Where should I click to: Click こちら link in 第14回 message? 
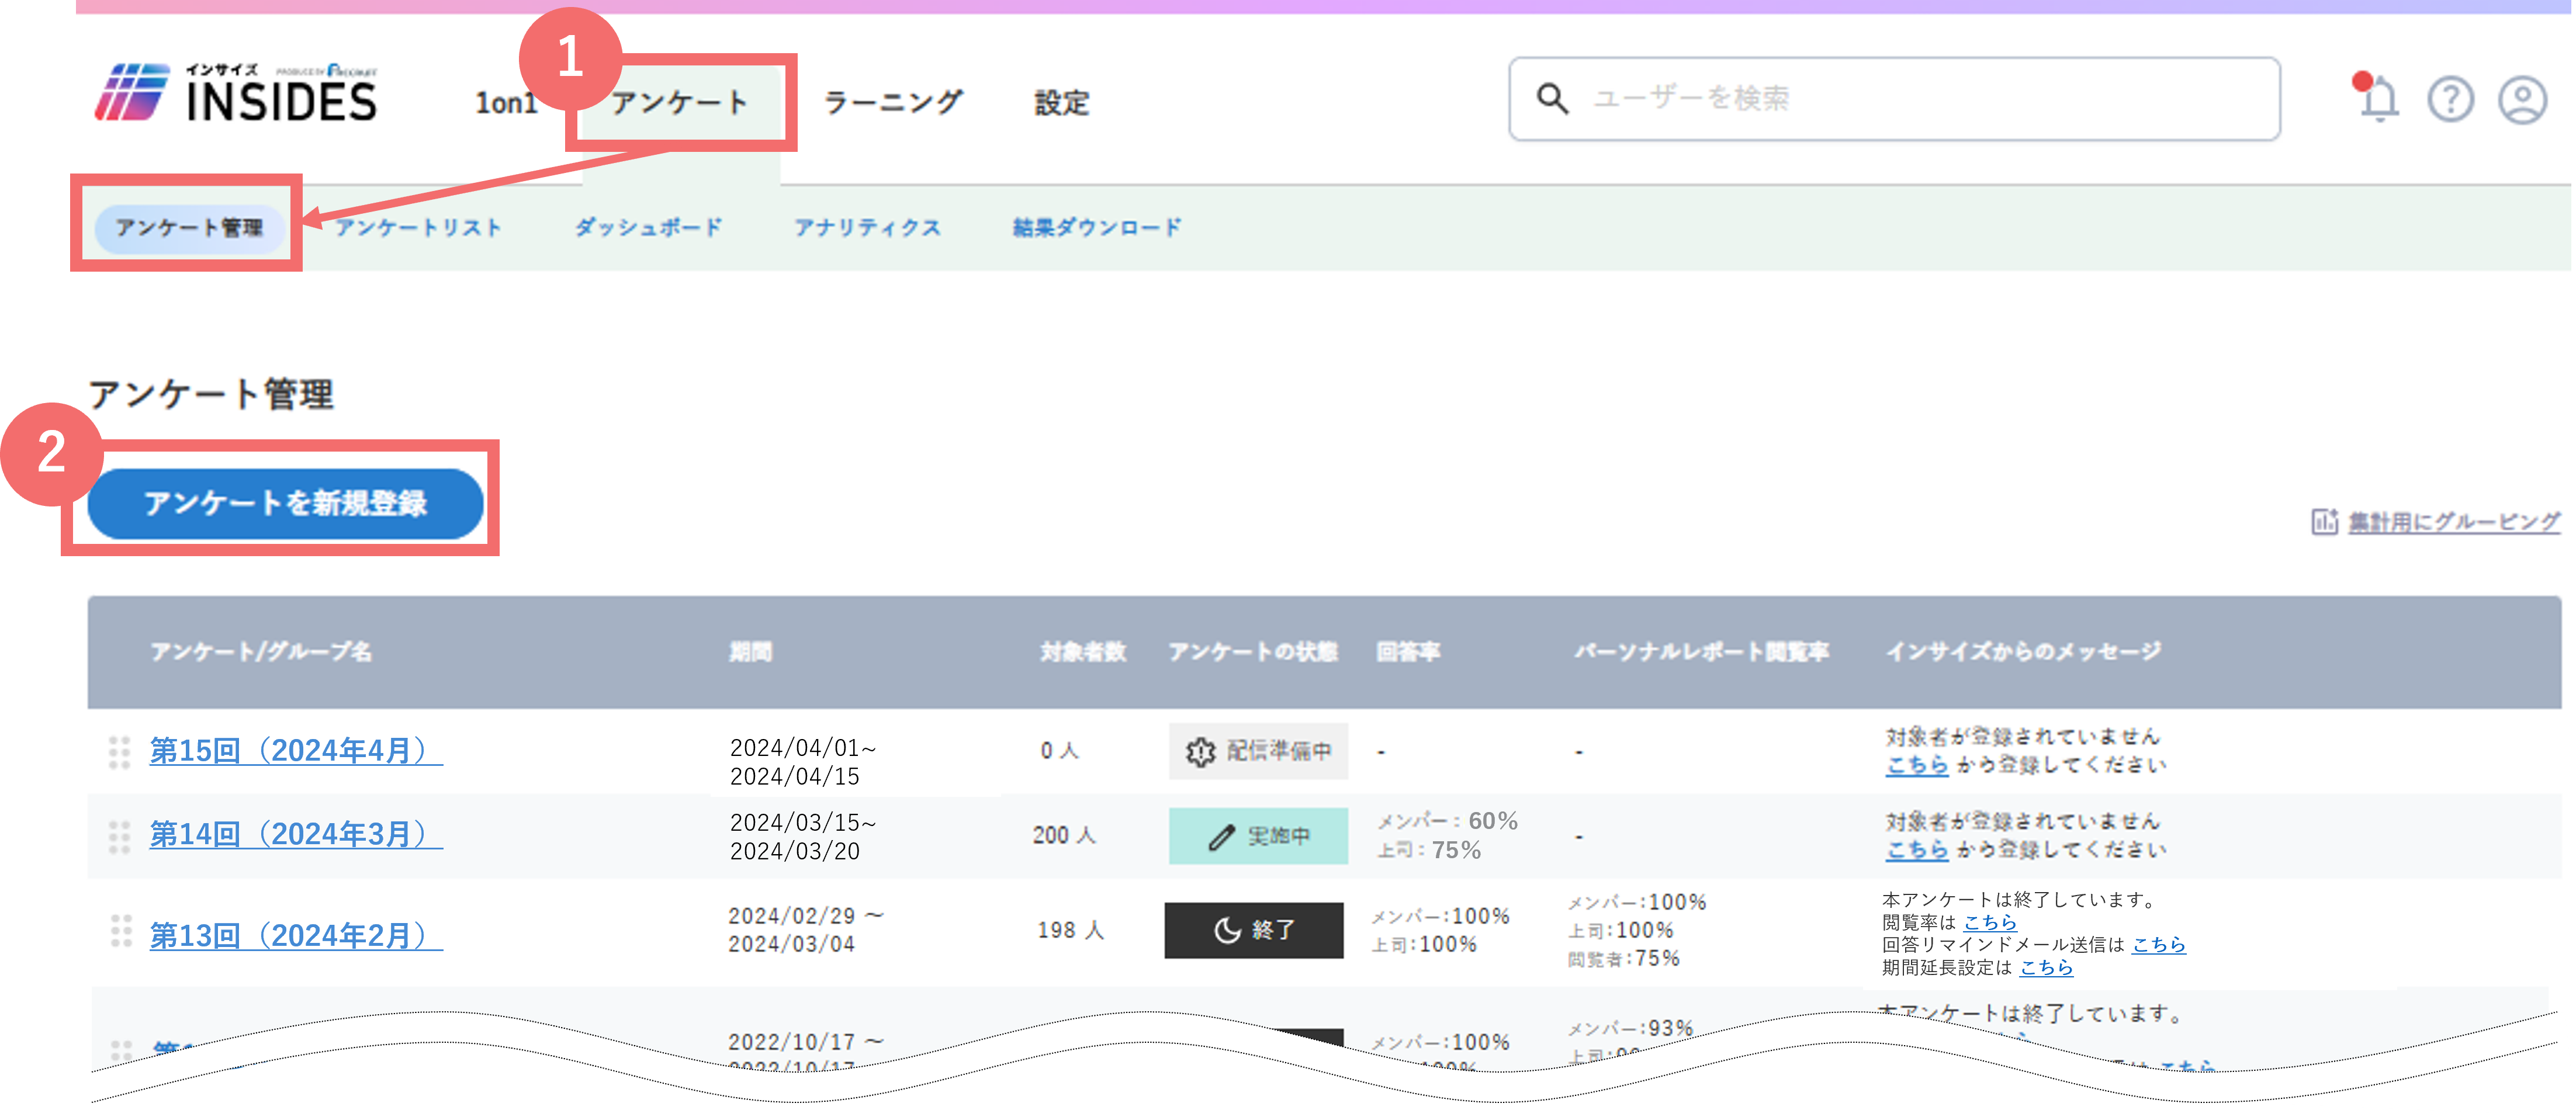1917,850
